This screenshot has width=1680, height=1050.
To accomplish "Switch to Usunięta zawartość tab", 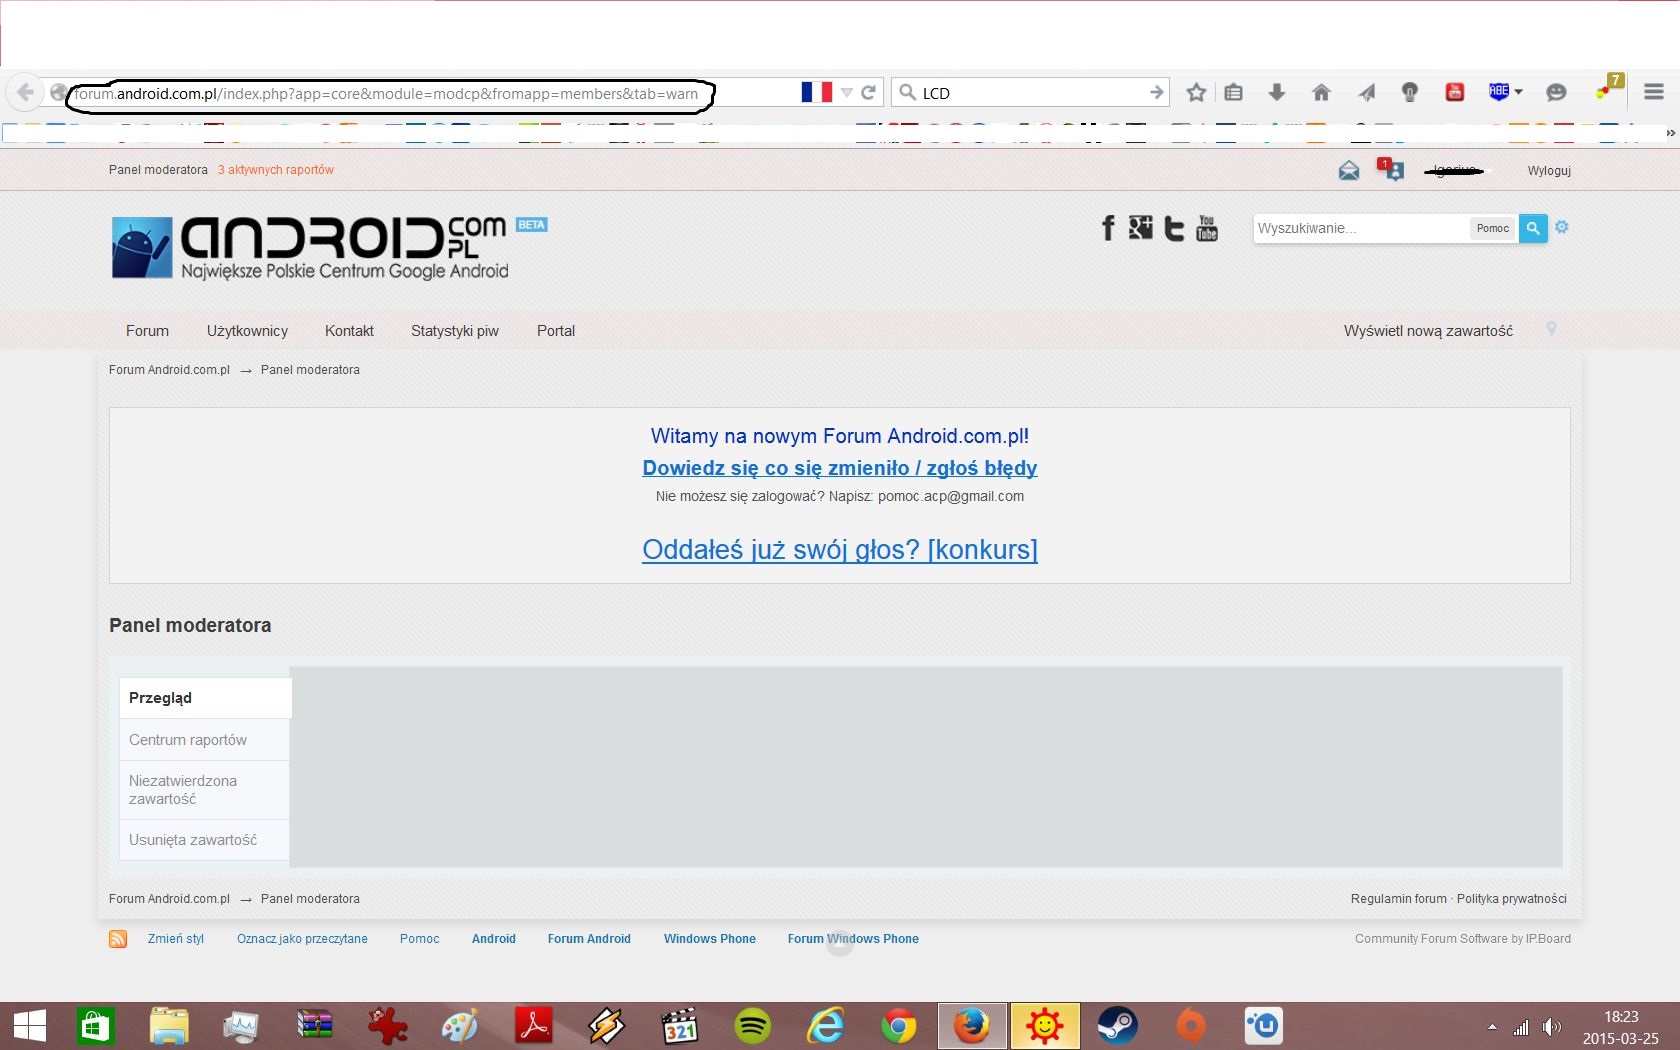I will (x=193, y=840).
